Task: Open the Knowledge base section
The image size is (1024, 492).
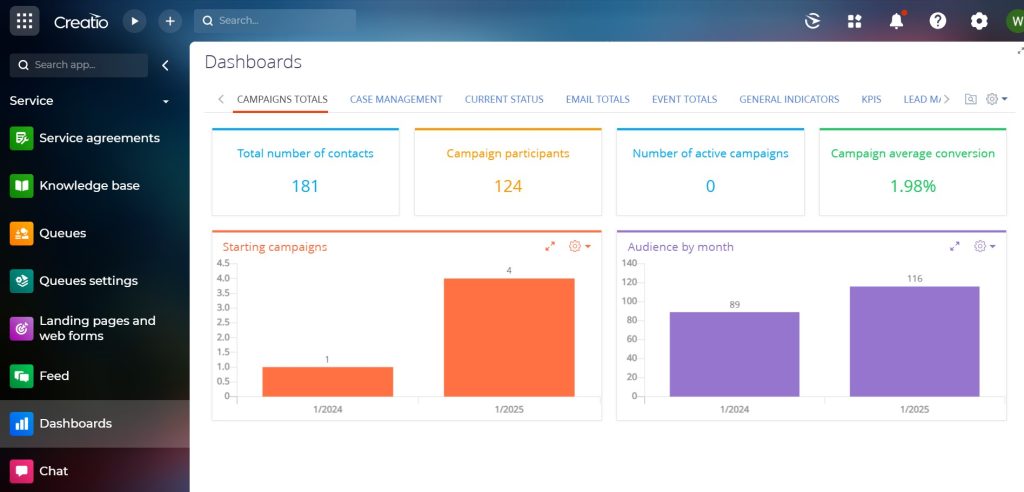Action: 89,186
